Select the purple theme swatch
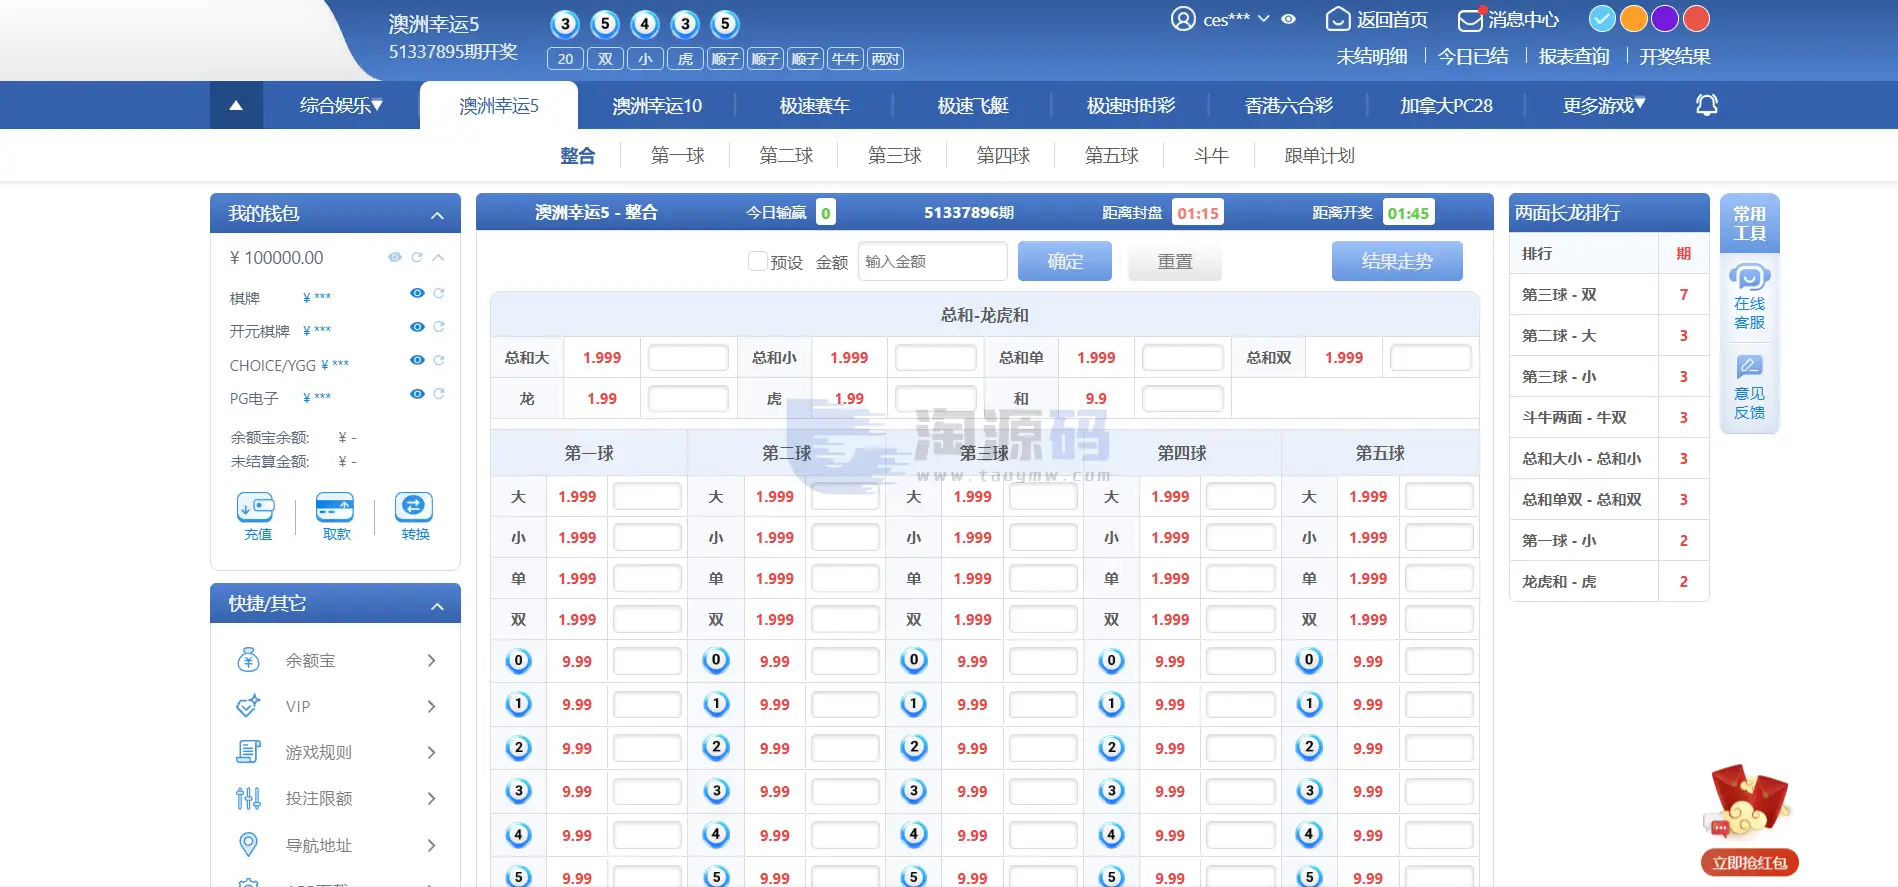This screenshot has width=1898, height=887. click(x=1664, y=19)
